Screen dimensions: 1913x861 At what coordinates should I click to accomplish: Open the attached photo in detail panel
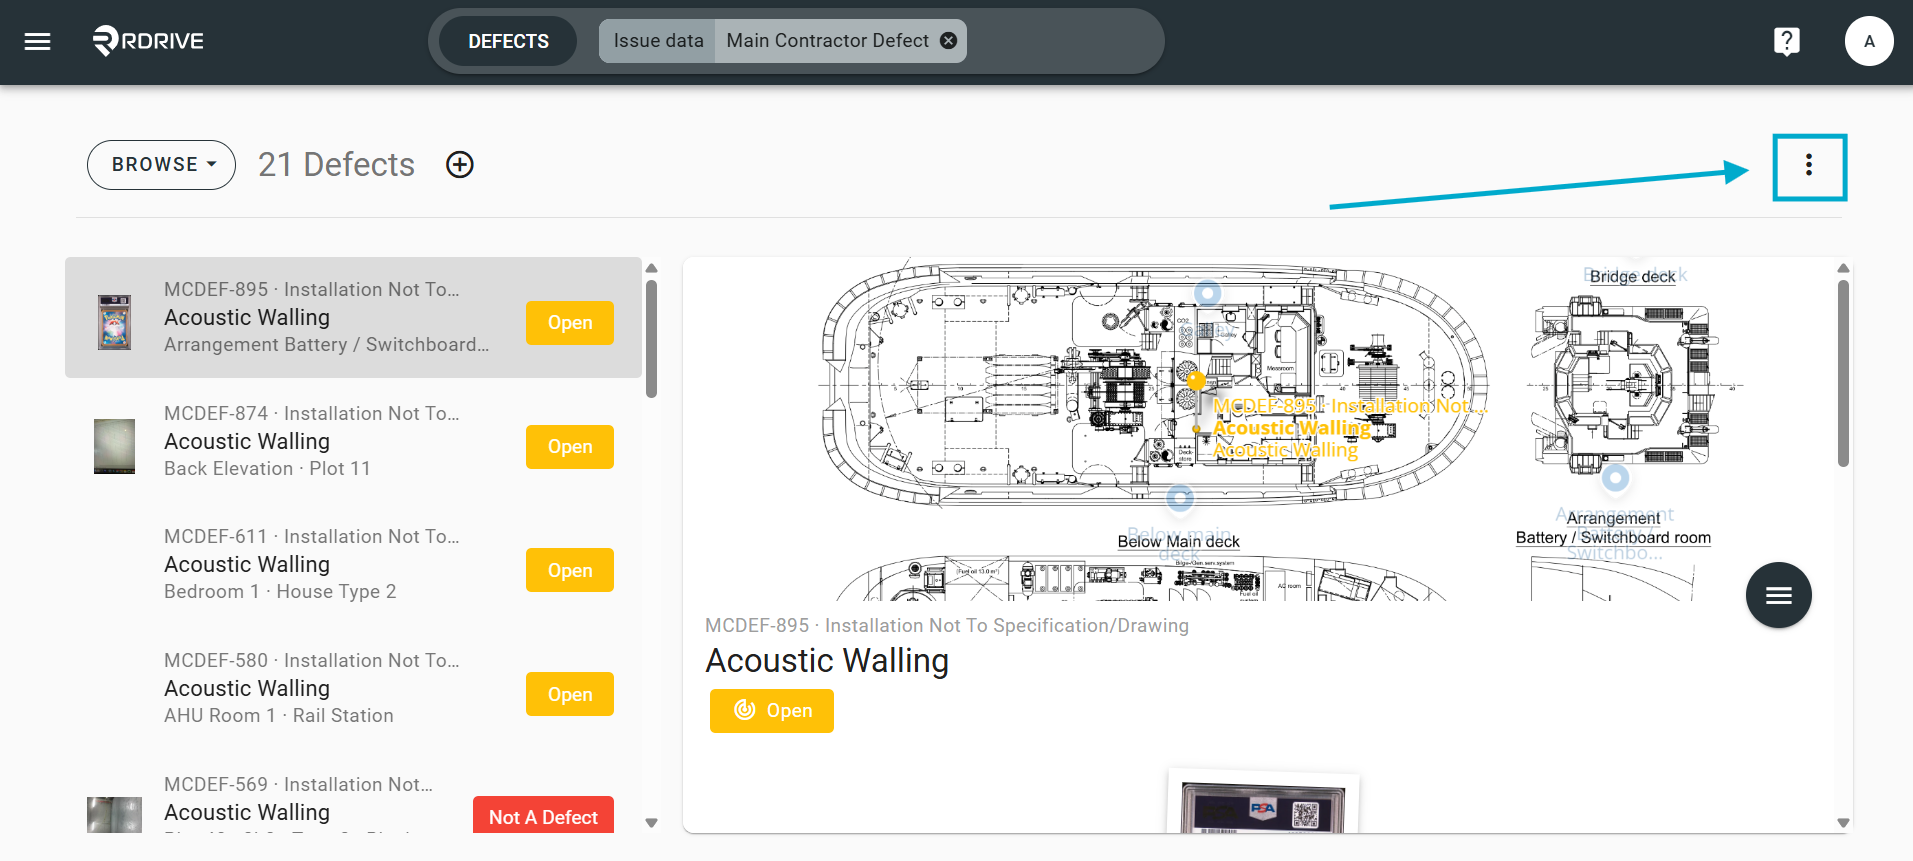click(1263, 801)
